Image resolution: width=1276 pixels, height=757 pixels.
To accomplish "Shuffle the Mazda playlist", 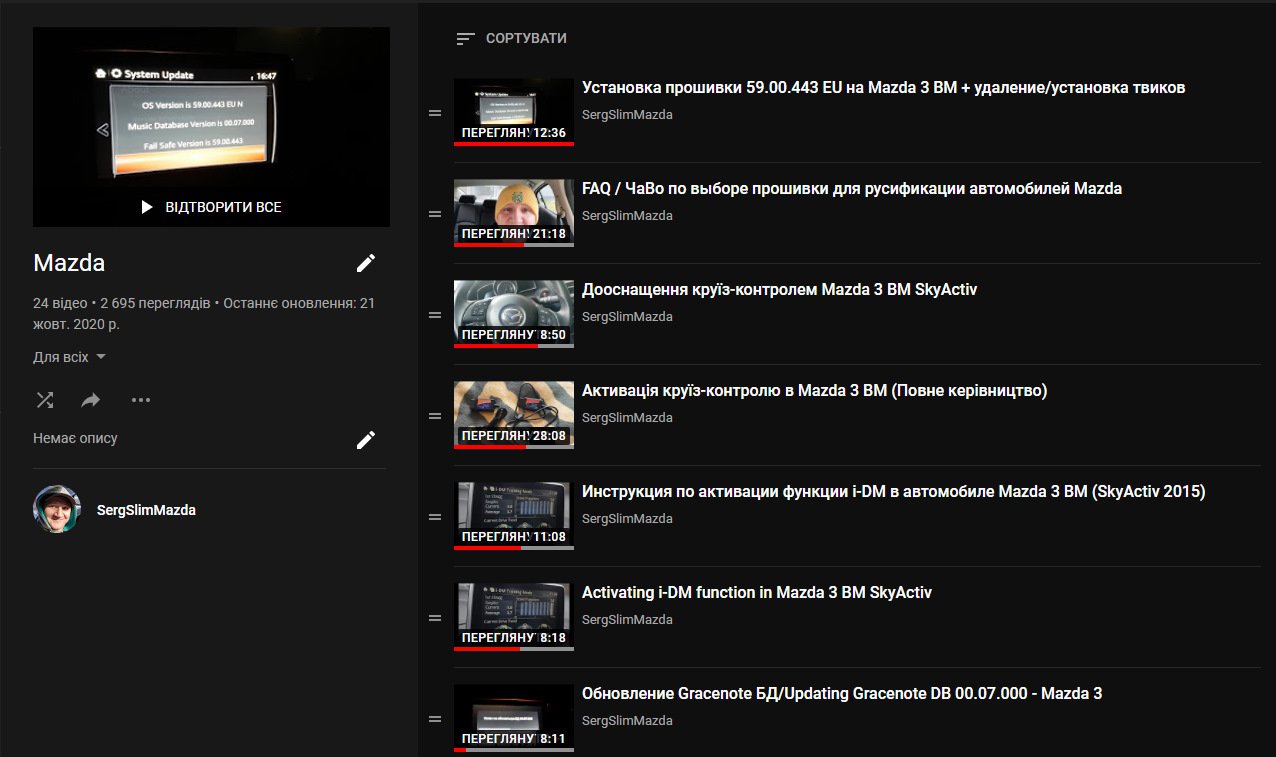I will pyautogui.click(x=45, y=400).
